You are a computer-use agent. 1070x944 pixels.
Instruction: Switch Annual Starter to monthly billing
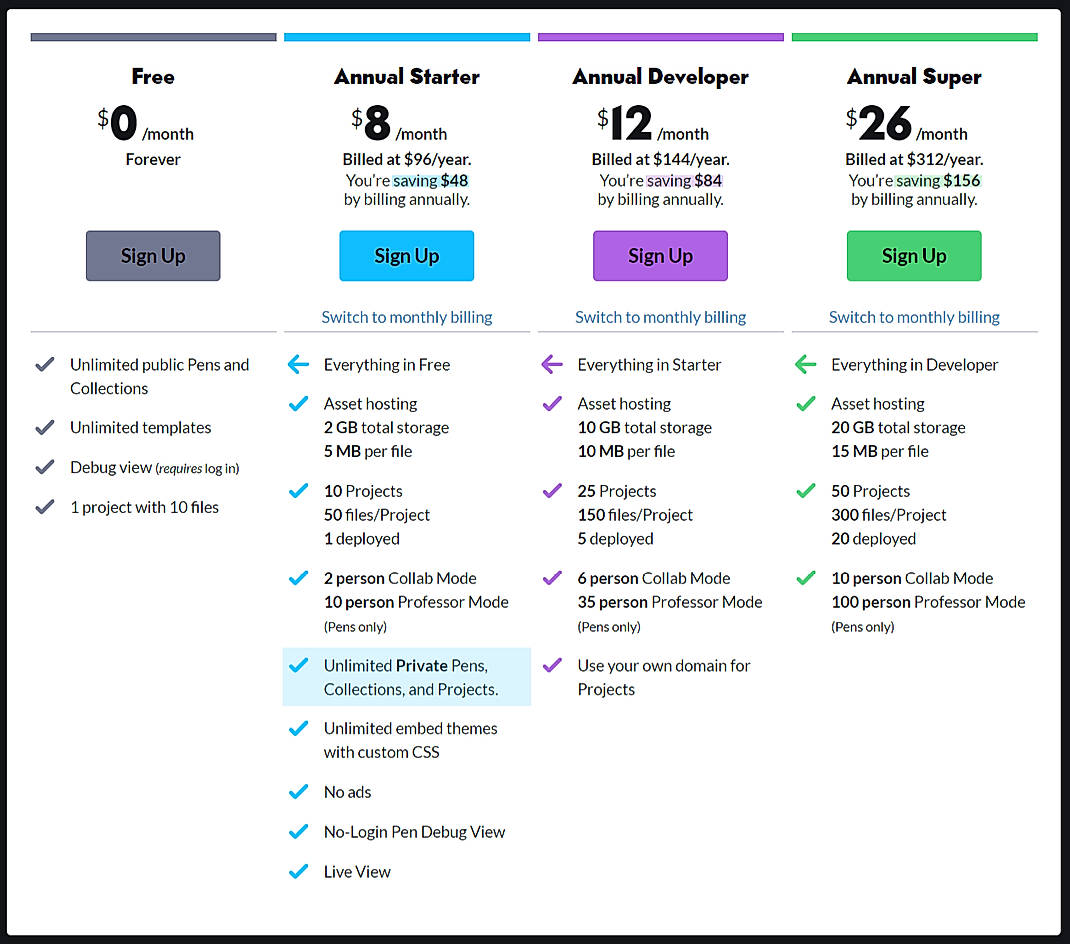click(406, 316)
